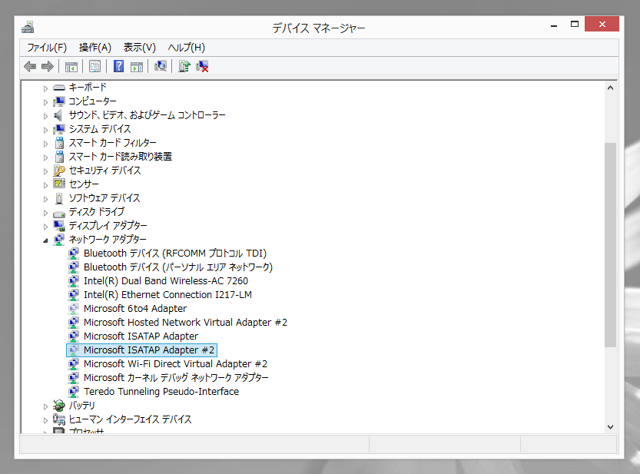The width and height of the screenshot is (640, 474).
Task: Click the セキュリティ デバイス key icon
Action: point(59,171)
